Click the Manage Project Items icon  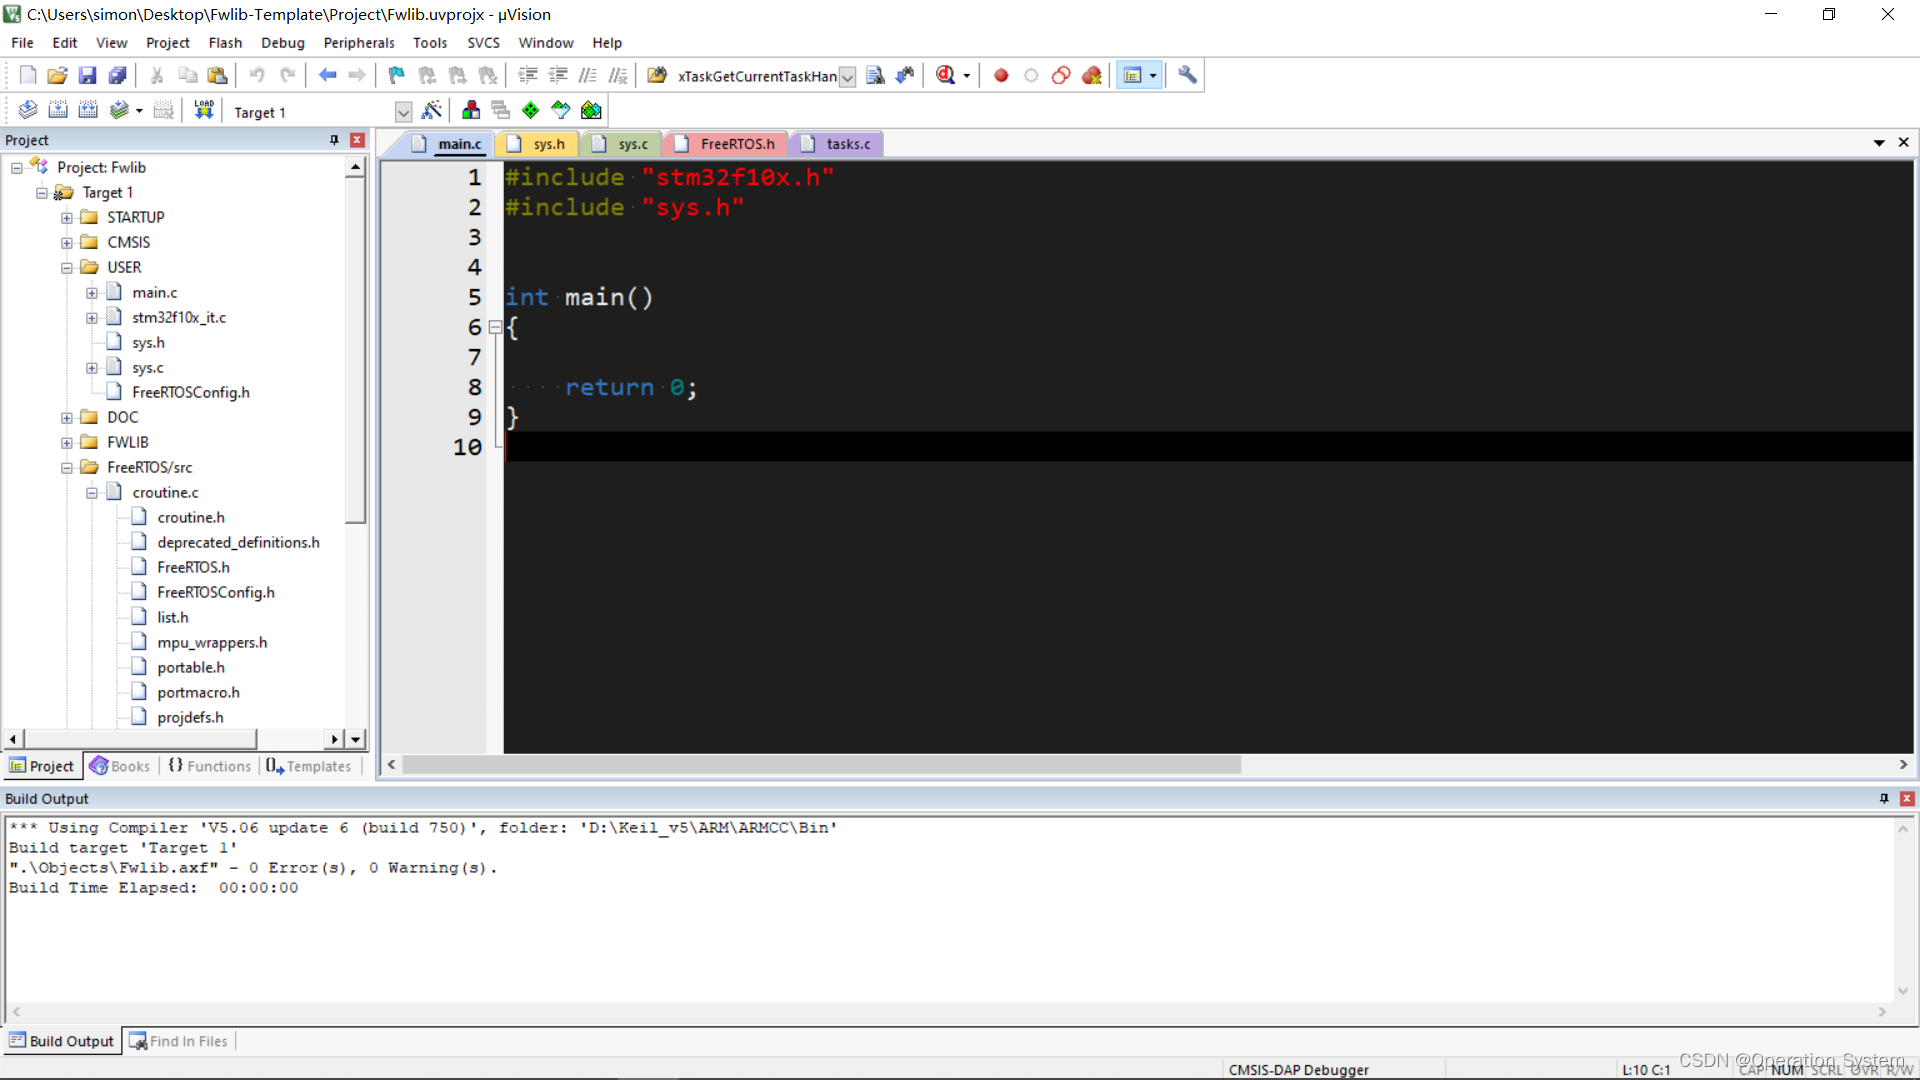coord(471,110)
